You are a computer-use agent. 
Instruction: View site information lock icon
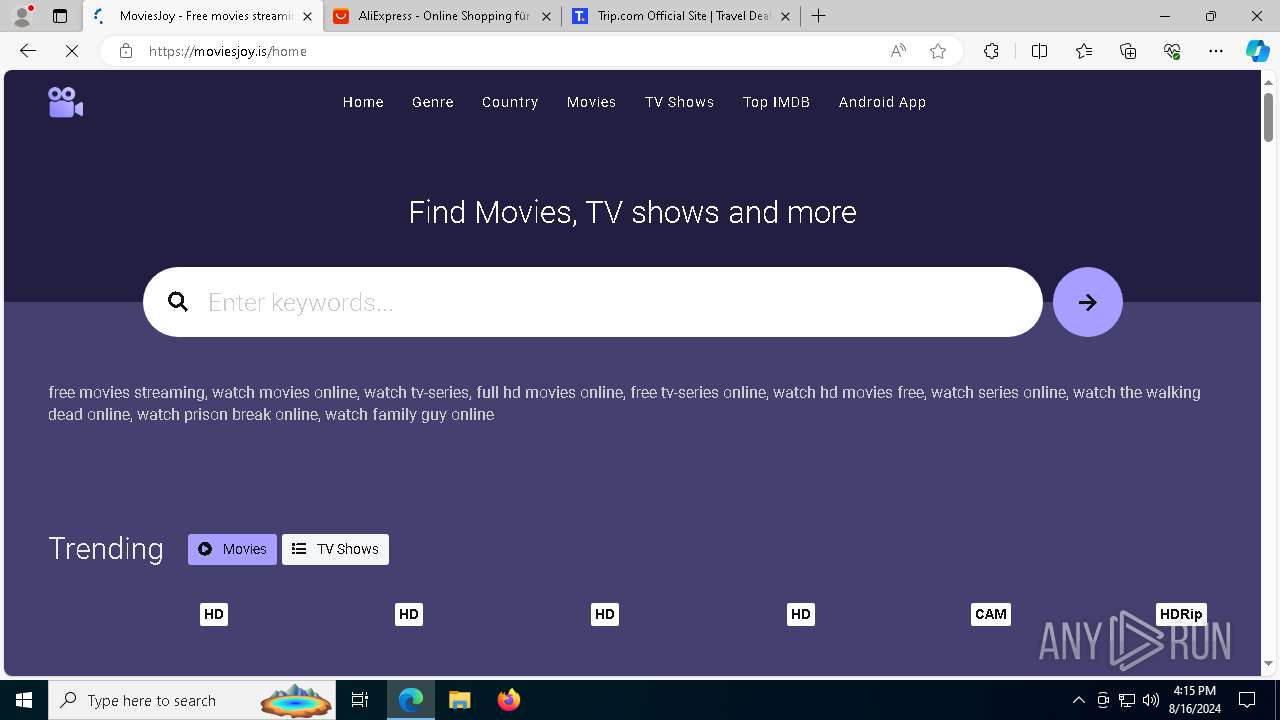125,51
